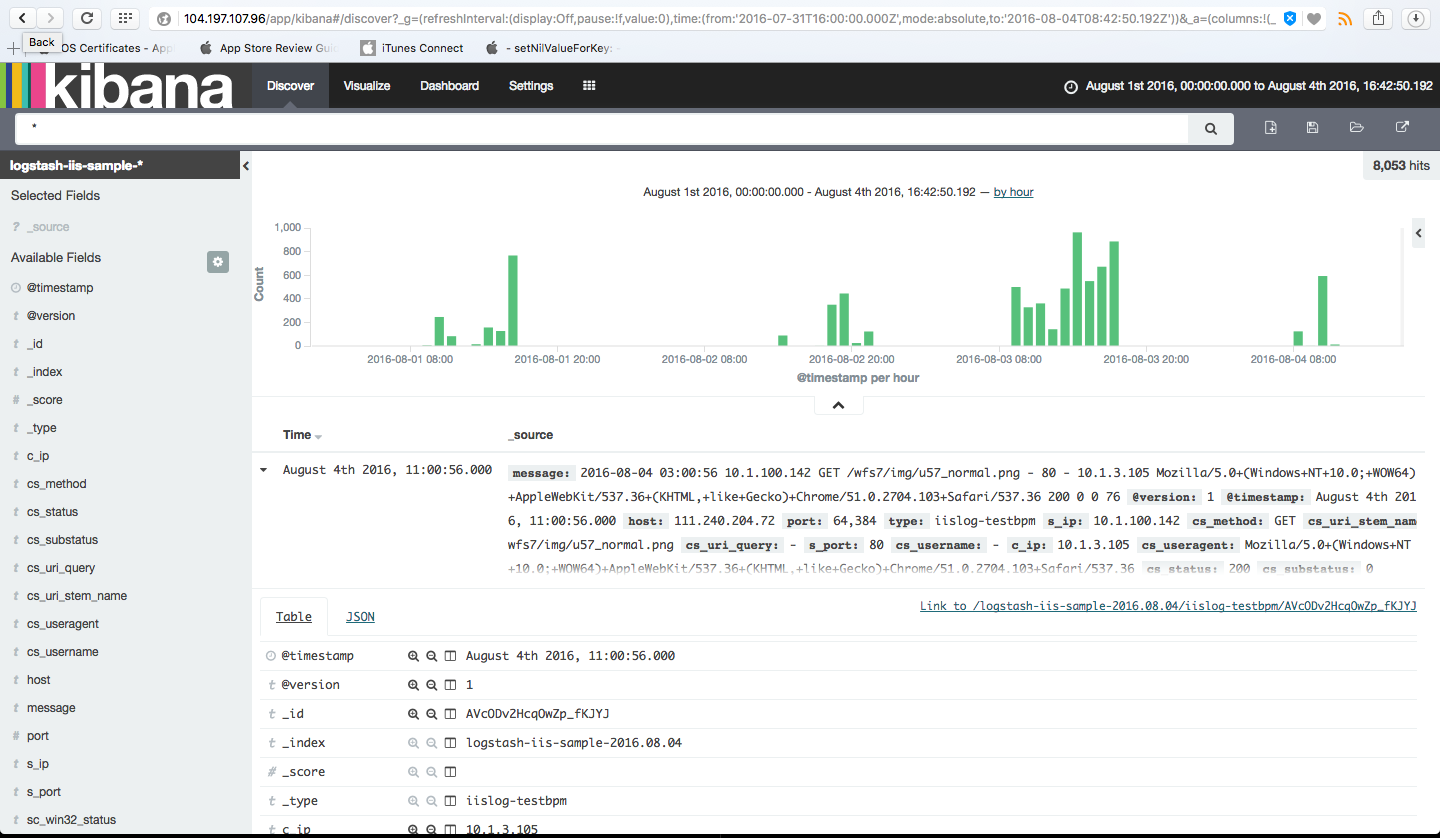The height and width of the screenshot is (838, 1440).
Task: Open the Dashboard tab
Action: coord(449,86)
